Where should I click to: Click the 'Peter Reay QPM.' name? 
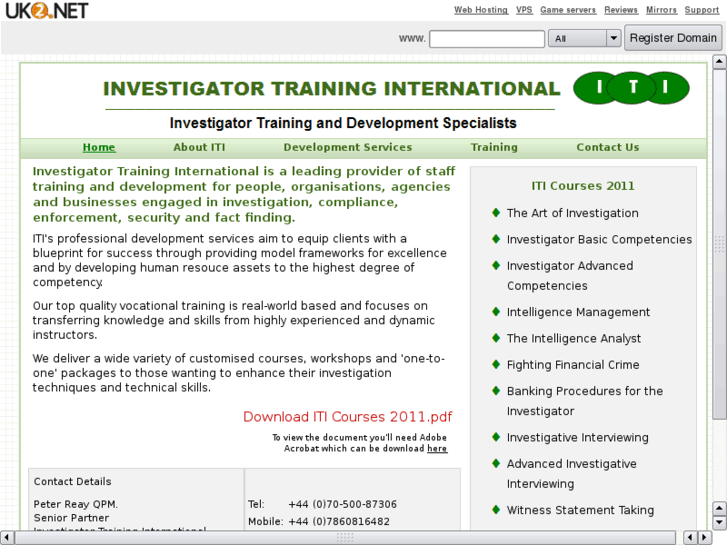[x=76, y=504]
